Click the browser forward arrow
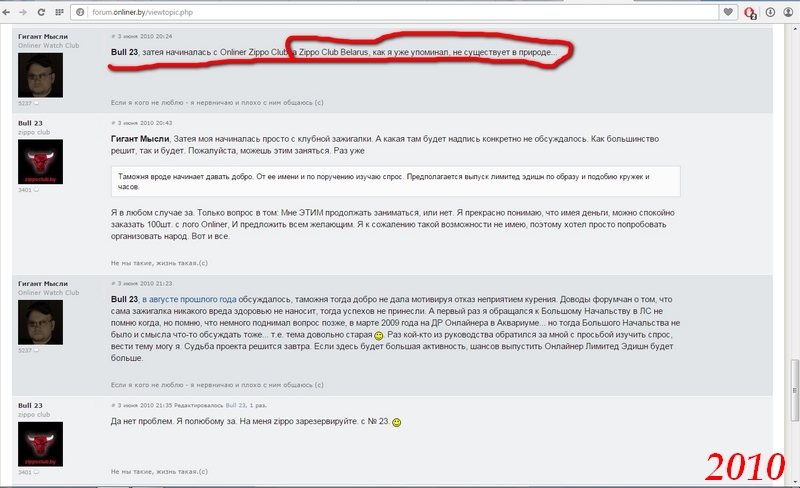The height and width of the screenshot is (488, 800). pos(23,12)
